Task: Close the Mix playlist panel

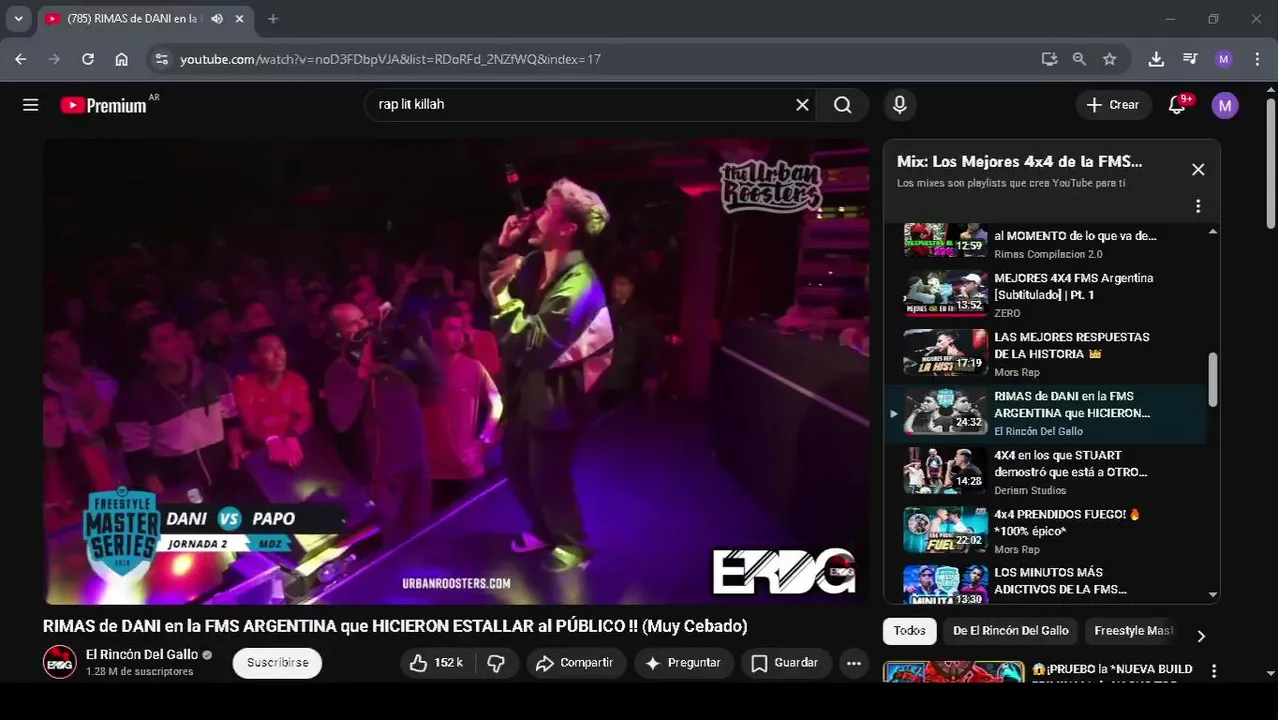Action: click(x=1198, y=169)
